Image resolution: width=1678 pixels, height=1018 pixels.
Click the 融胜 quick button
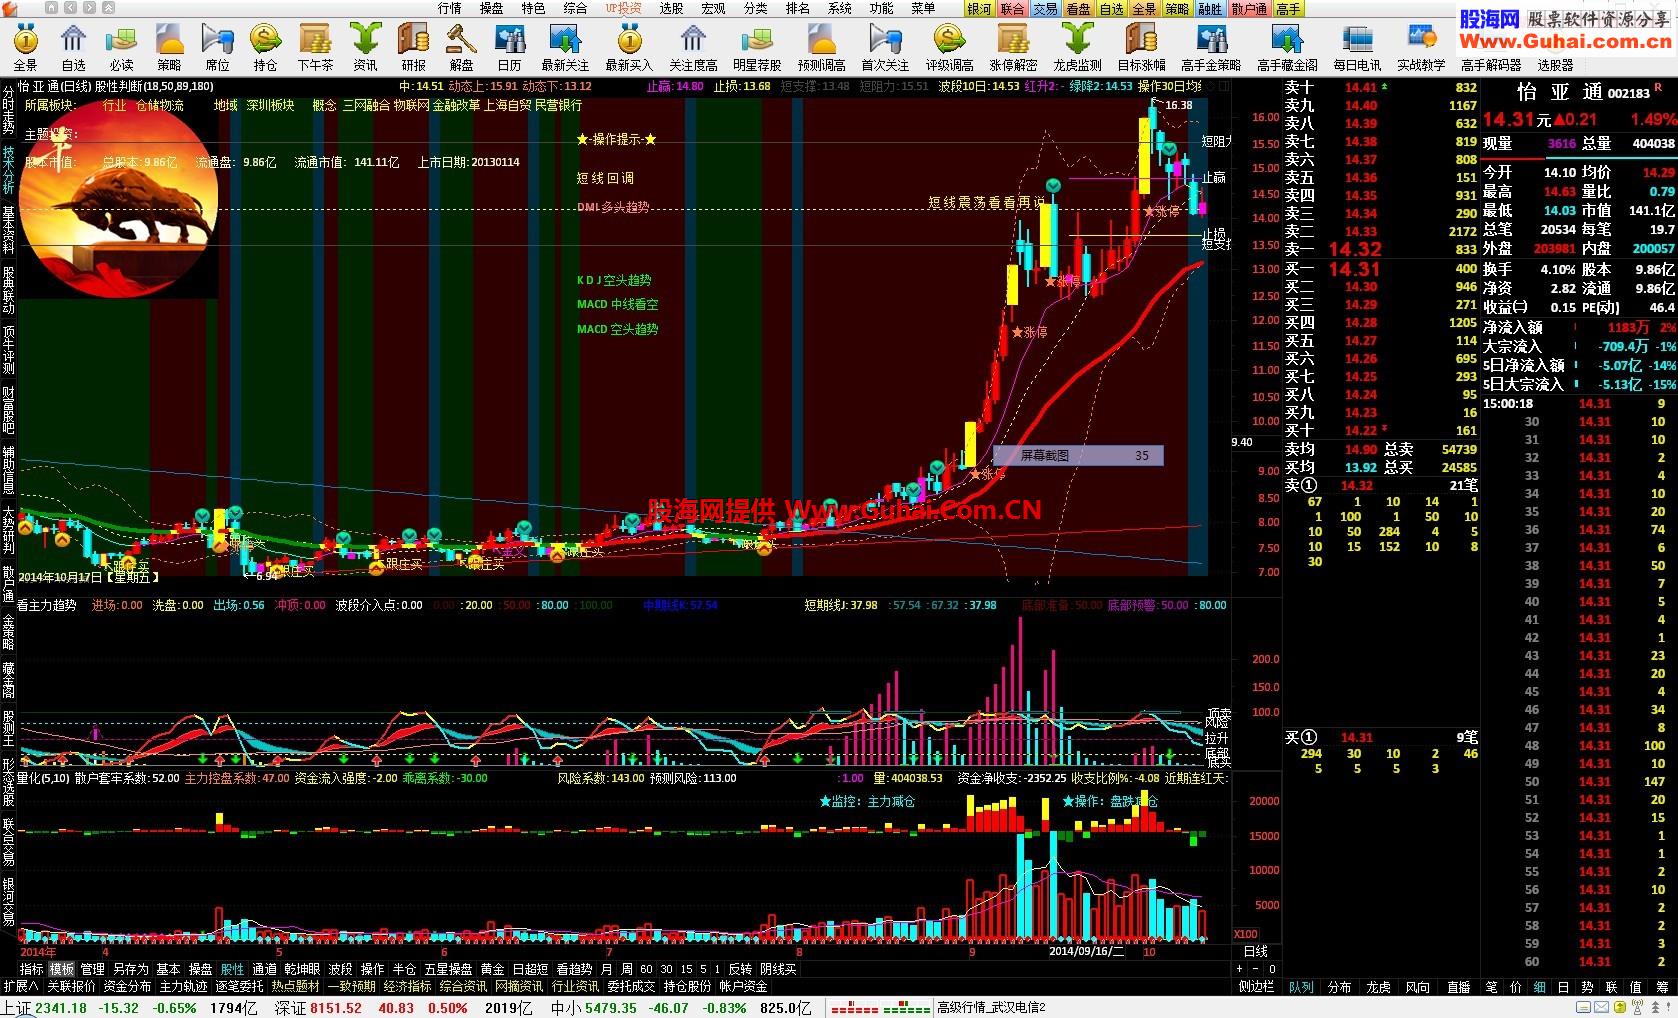pos(1210,9)
